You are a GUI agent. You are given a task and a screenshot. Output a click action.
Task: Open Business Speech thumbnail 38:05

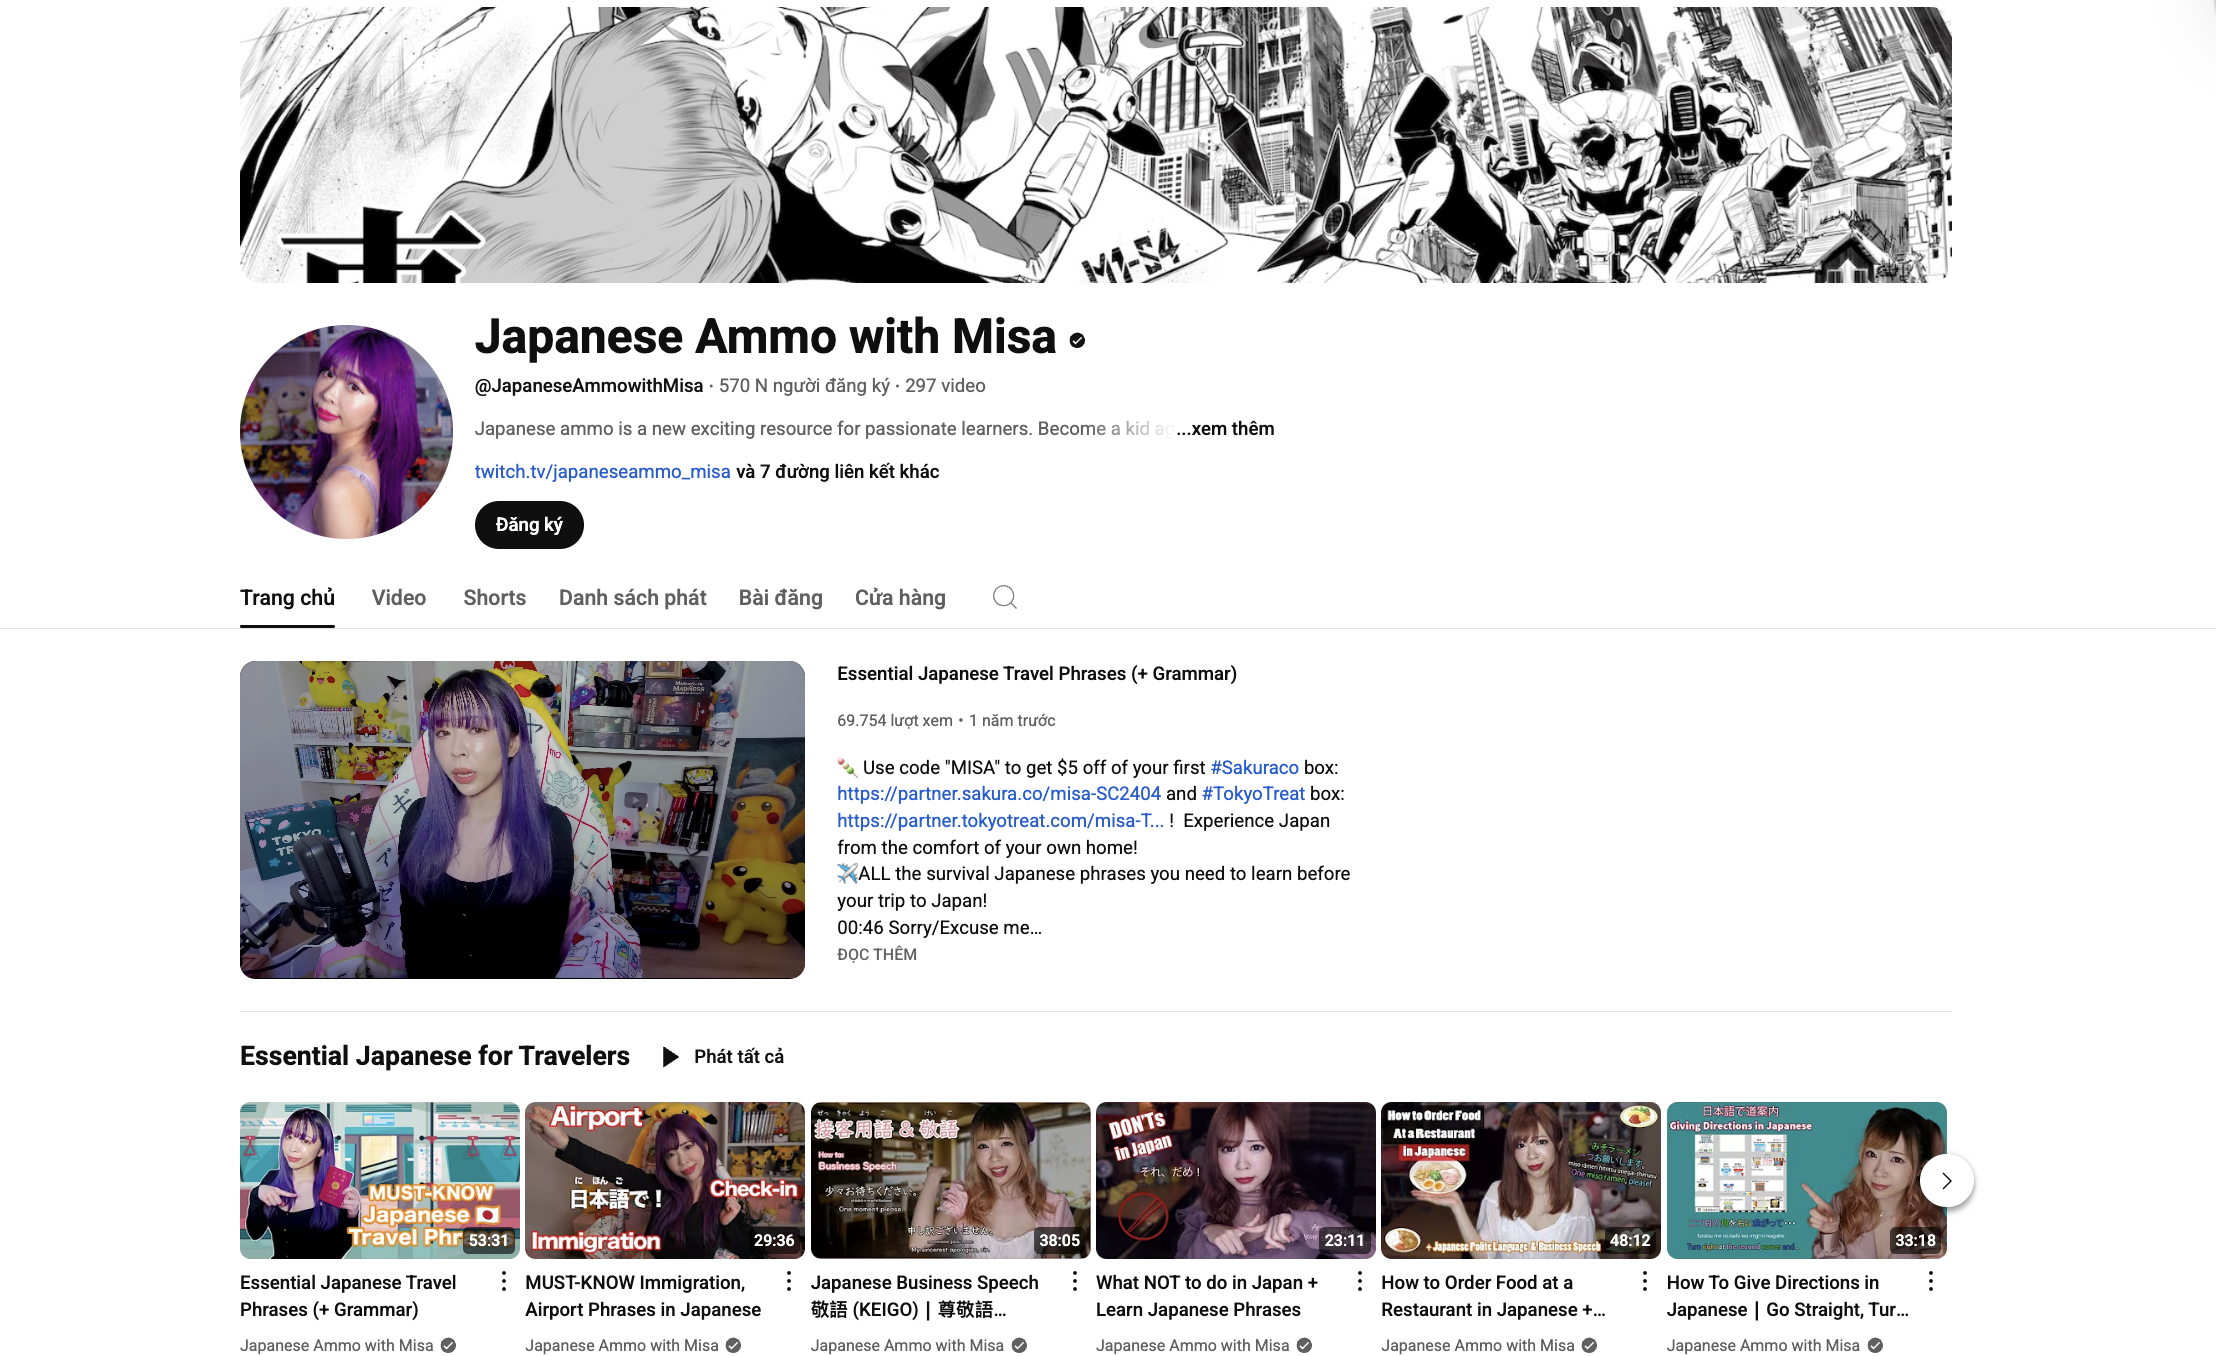950,1180
